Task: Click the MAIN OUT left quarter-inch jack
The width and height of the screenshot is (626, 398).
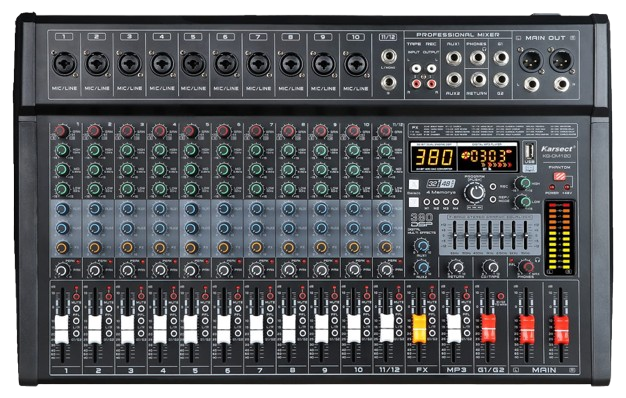Action: (x=531, y=84)
